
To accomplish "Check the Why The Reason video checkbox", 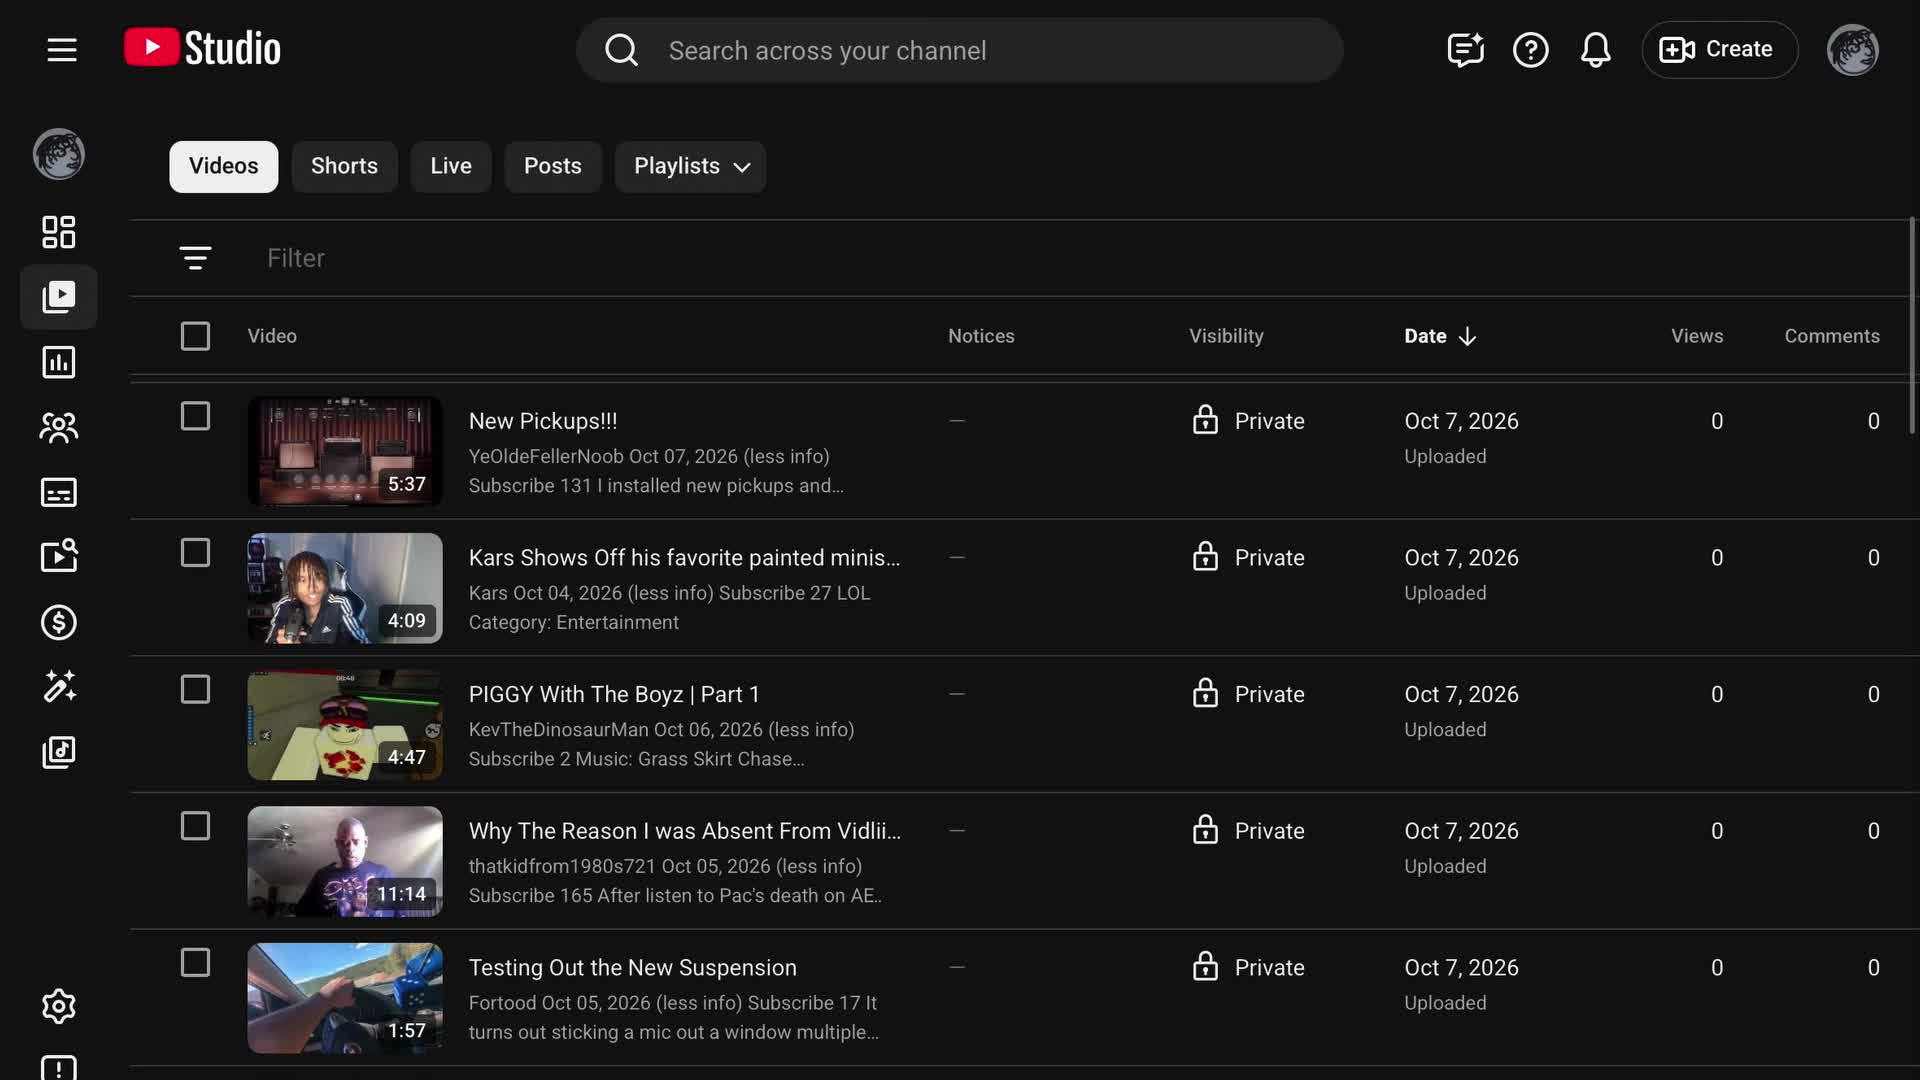I will click(x=195, y=826).
